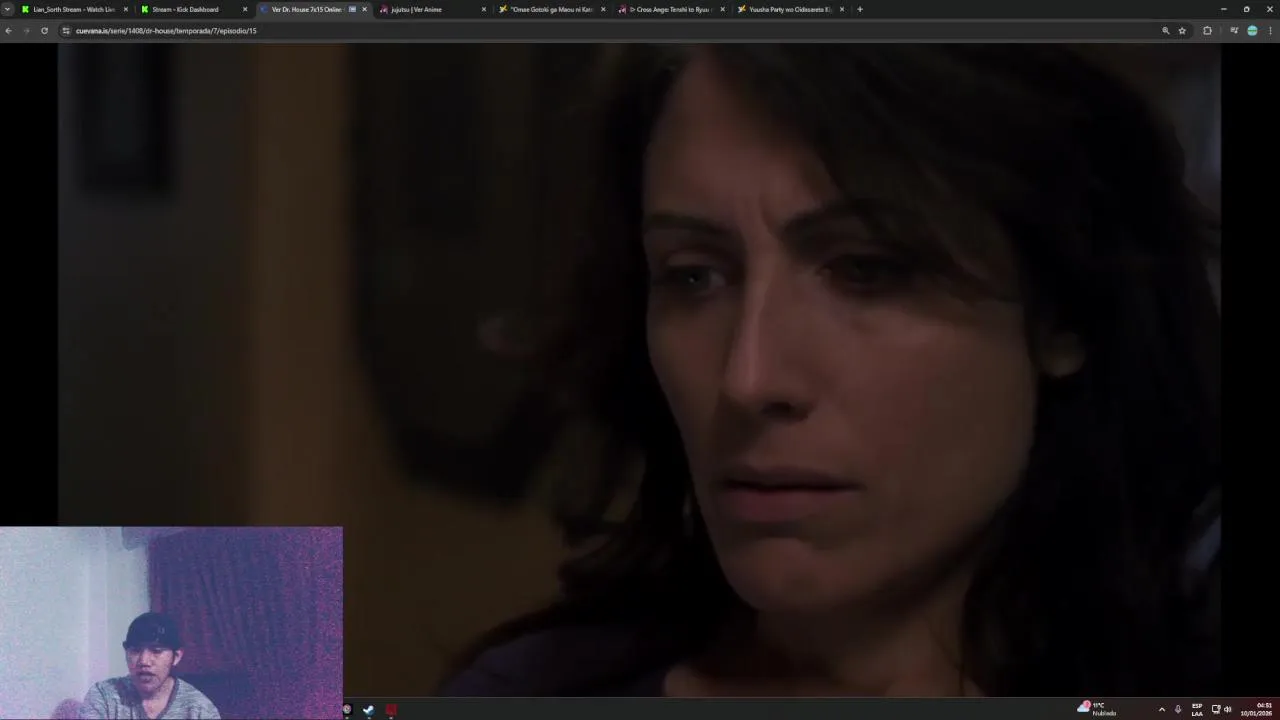Reload the current page
The height and width of the screenshot is (720, 1280).
tap(44, 31)
